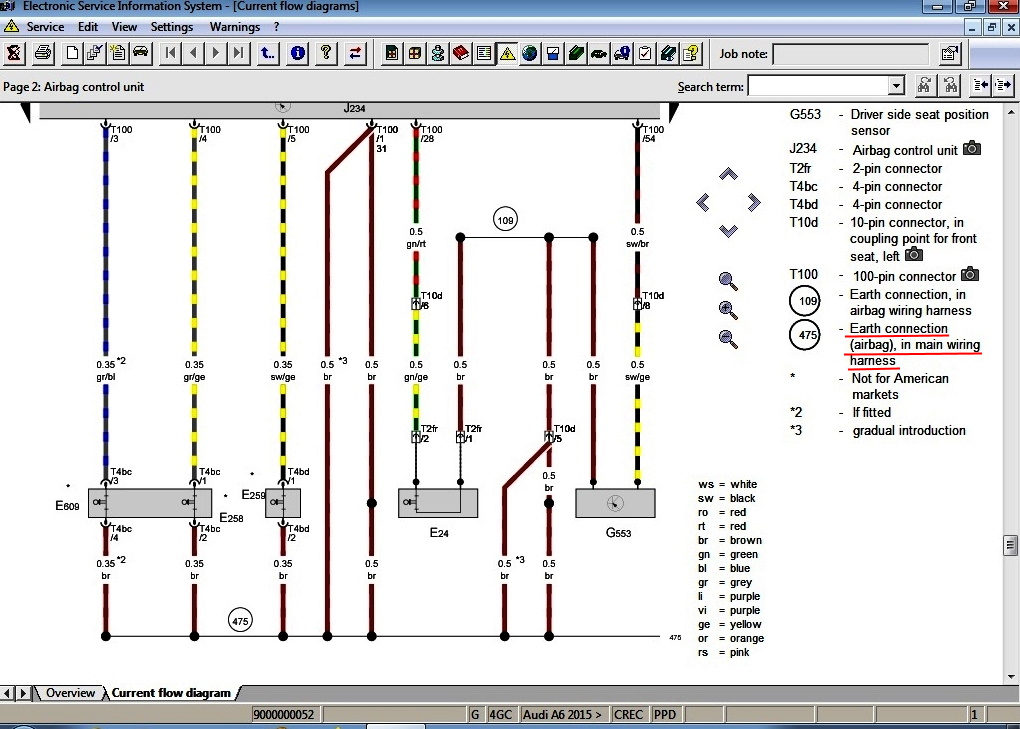Click the earth connection 475 circle in diagram

coord(240,621)
